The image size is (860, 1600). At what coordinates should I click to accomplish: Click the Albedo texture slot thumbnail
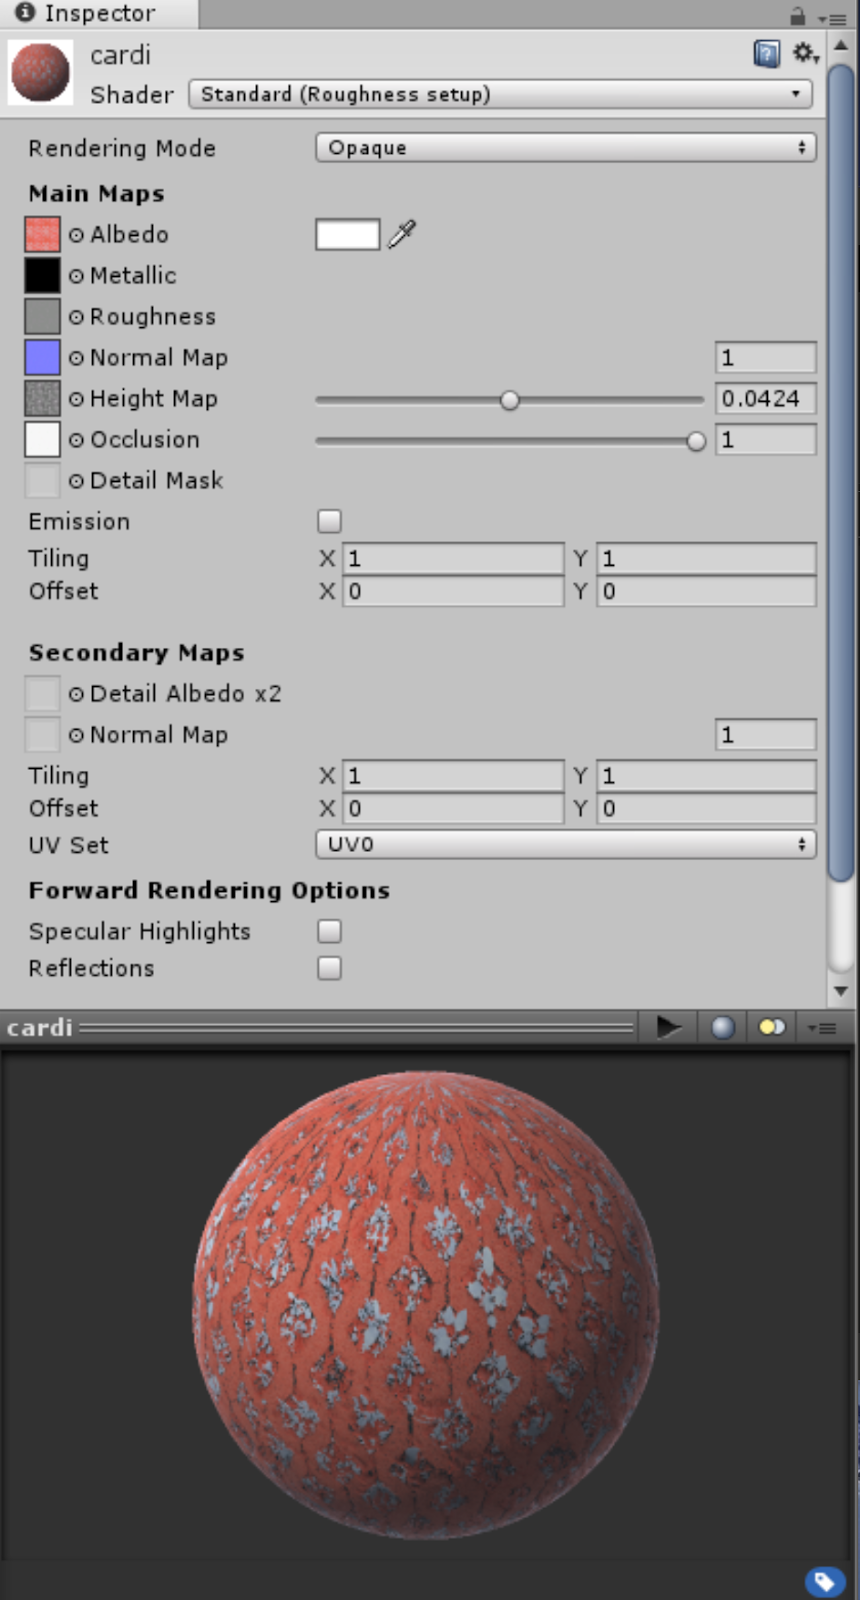coord(42,234)
